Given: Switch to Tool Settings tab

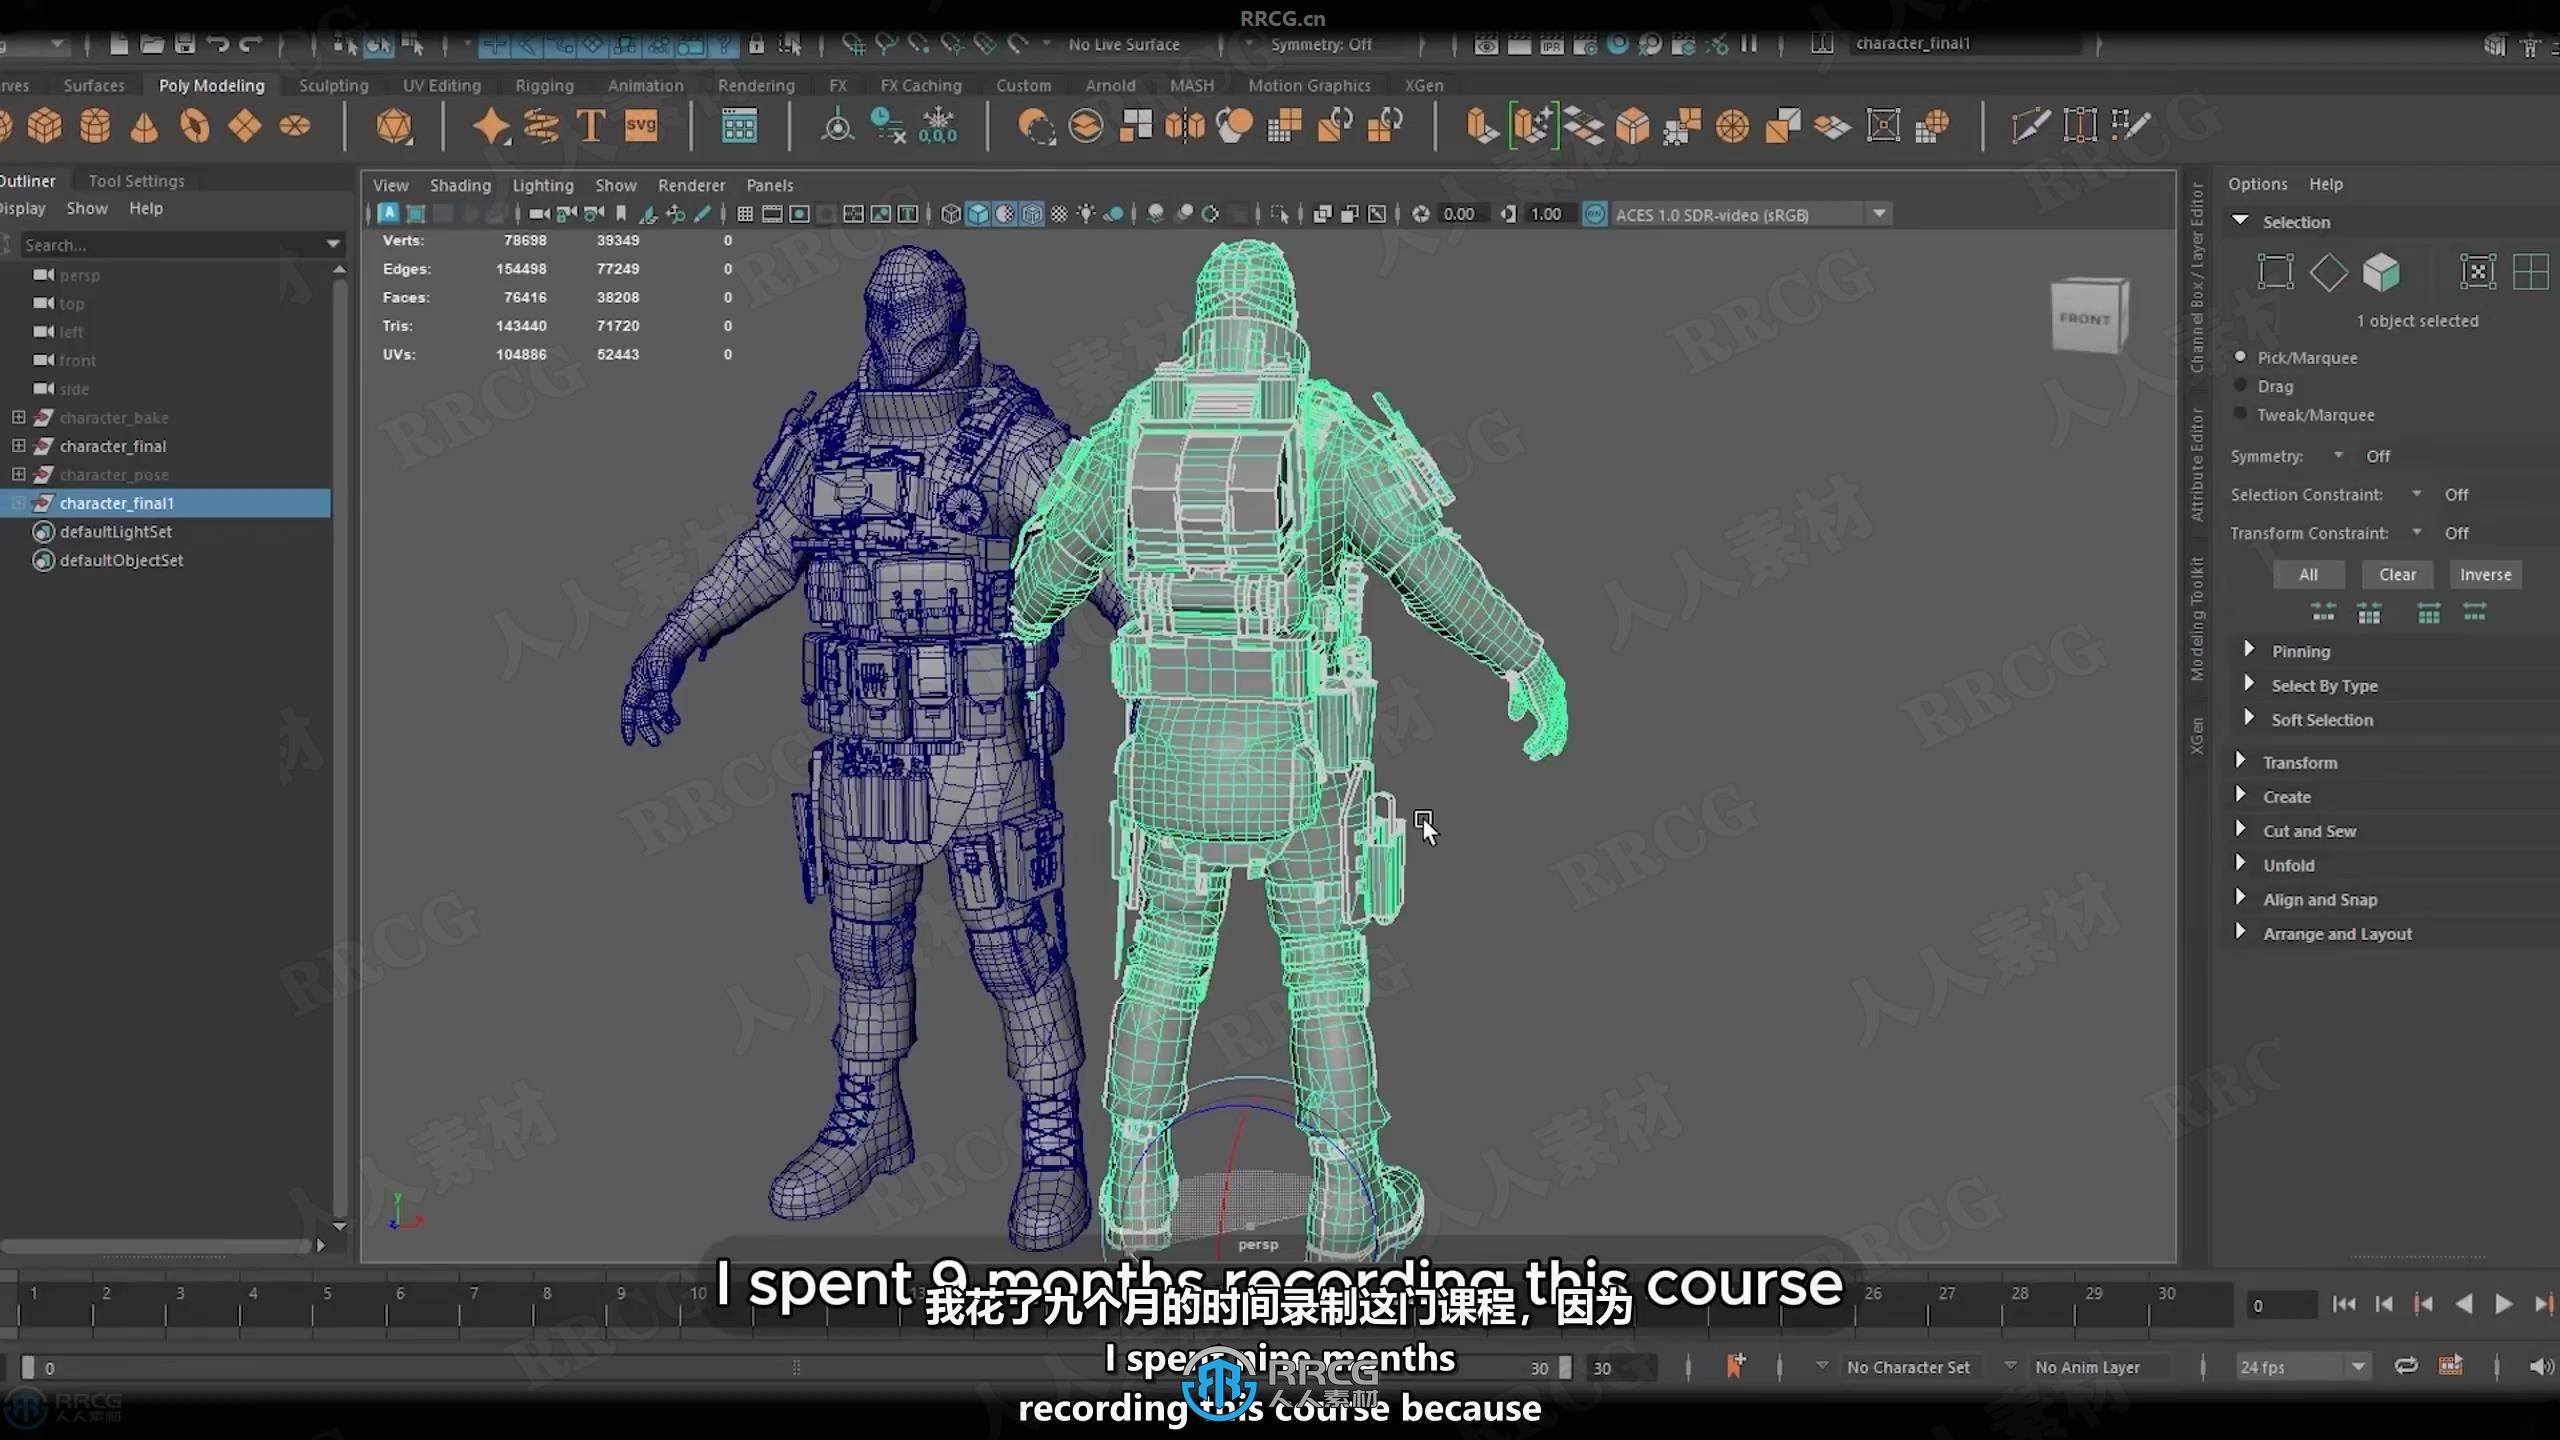Looking at the screenshot, I should pos(137,181).
